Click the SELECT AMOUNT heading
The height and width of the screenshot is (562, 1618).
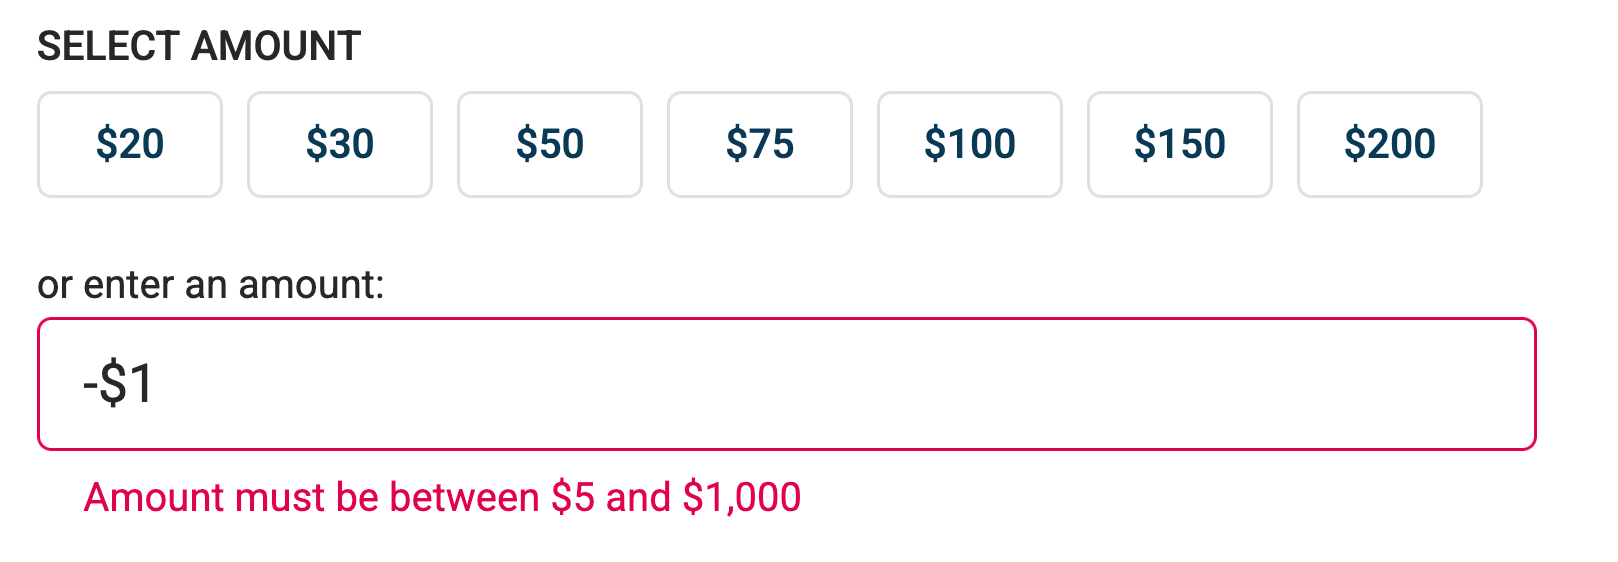(198, 46)
